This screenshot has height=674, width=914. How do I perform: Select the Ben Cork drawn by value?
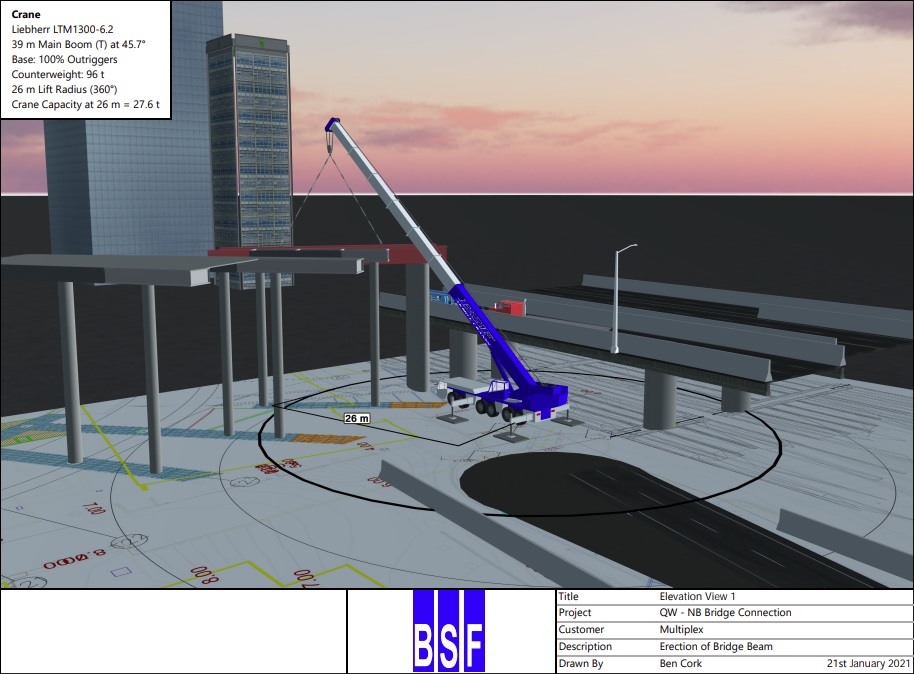point(682,663)
